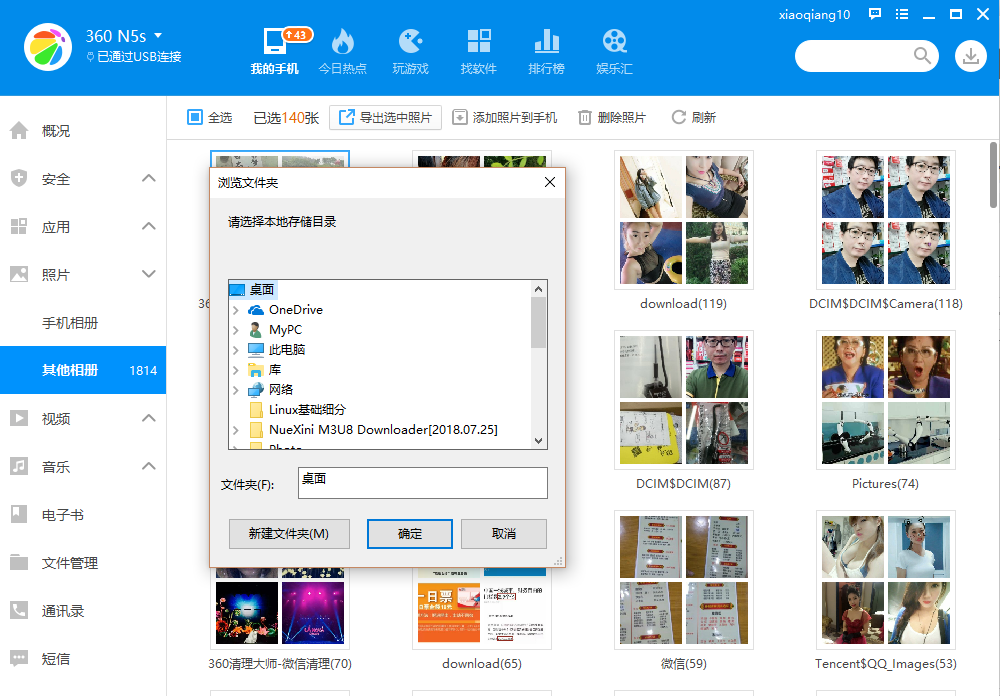This screenshot has height=696, width=1000.
Task: Open the 微信(59) album
Action: tap(684, 580)
